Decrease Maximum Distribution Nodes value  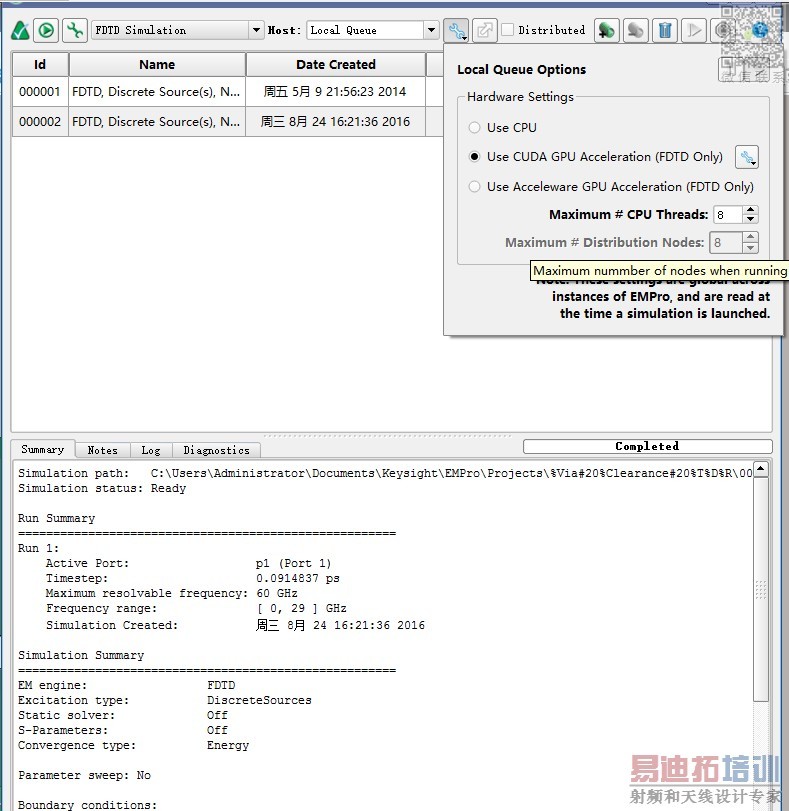tap(750, 248)
